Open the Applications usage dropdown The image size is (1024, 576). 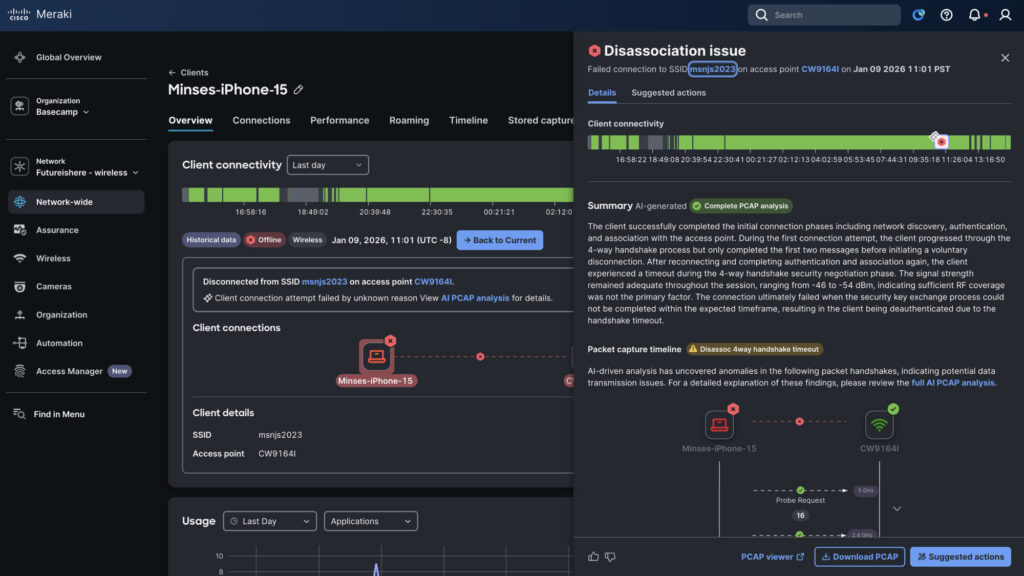coord(370,521)
